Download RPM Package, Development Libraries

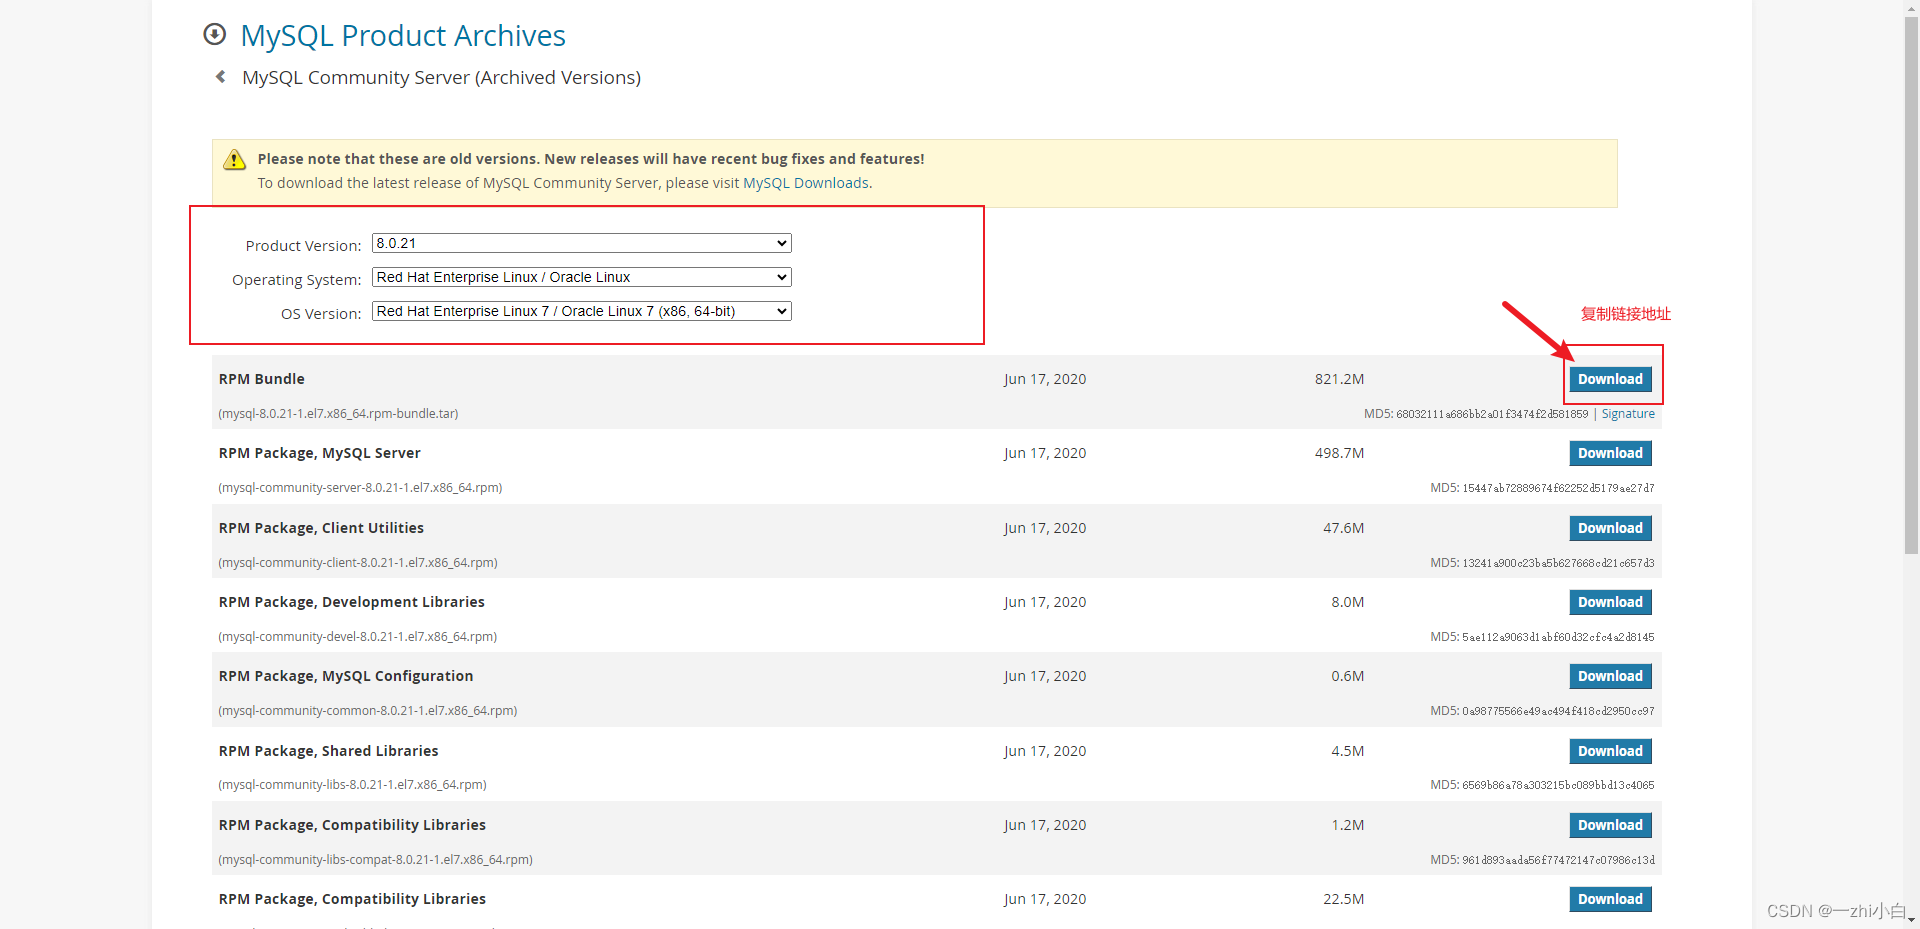tap(1610, 602)
